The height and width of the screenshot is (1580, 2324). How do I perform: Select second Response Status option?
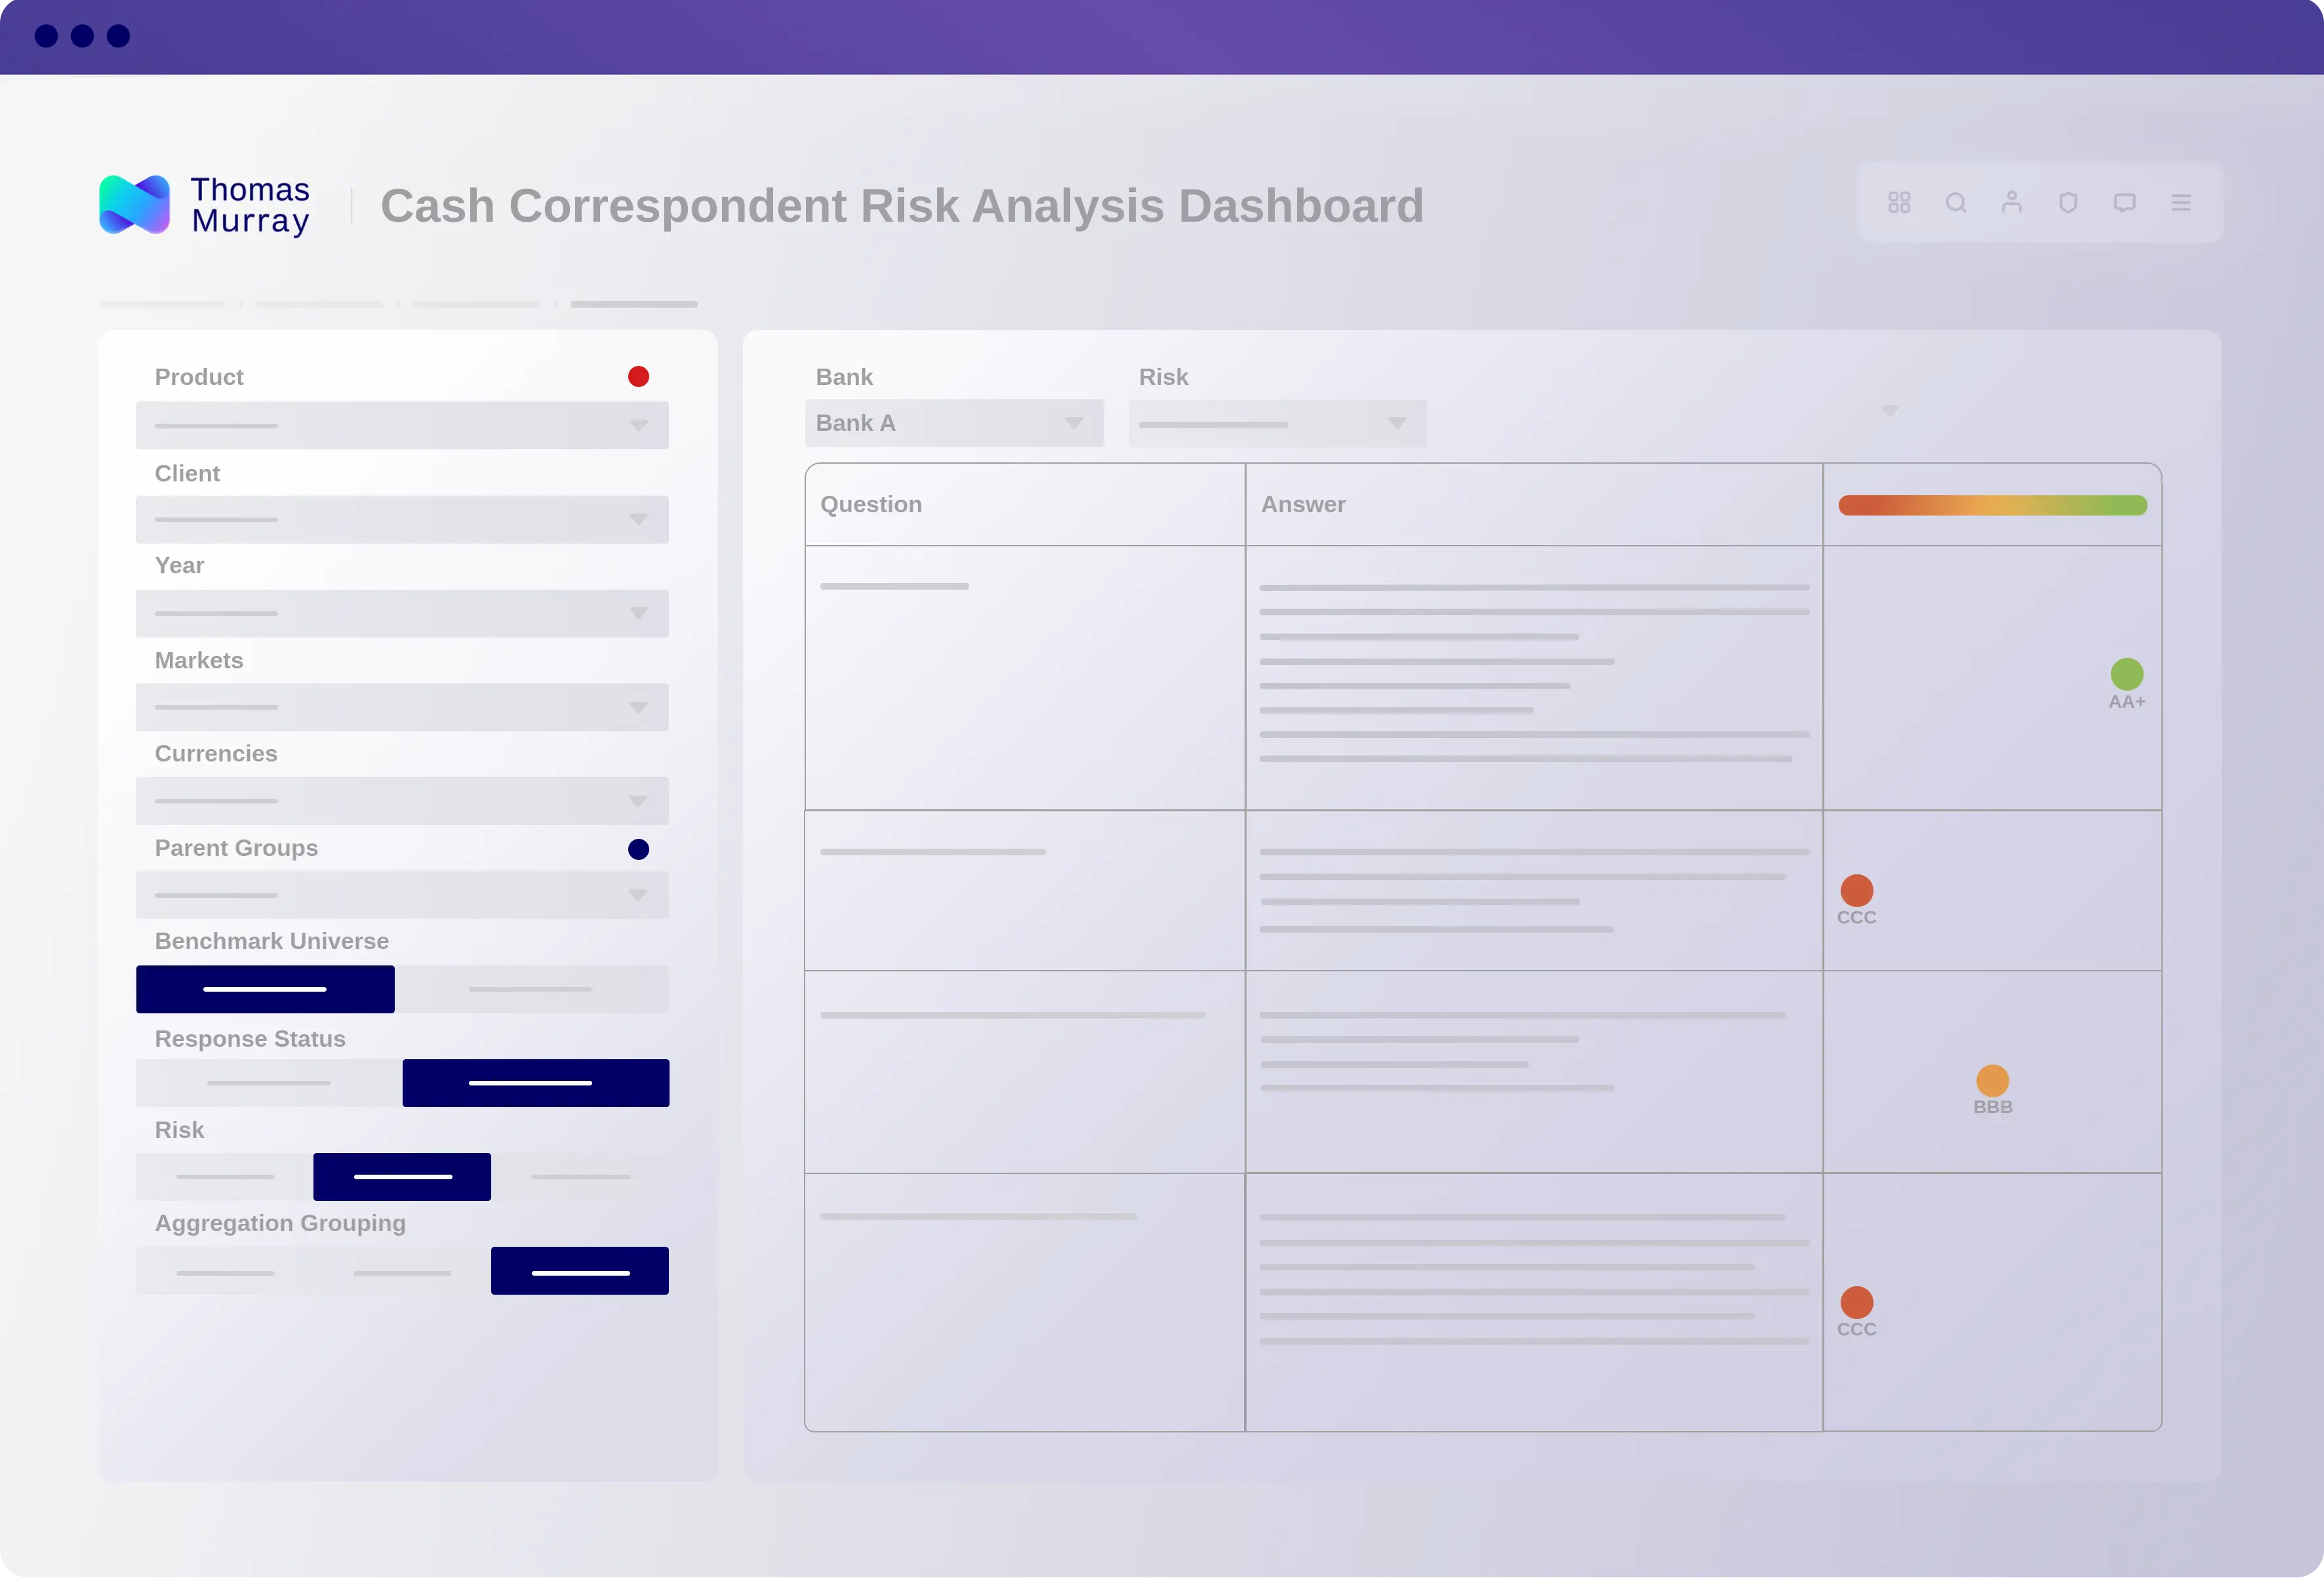pos(535,1083)
